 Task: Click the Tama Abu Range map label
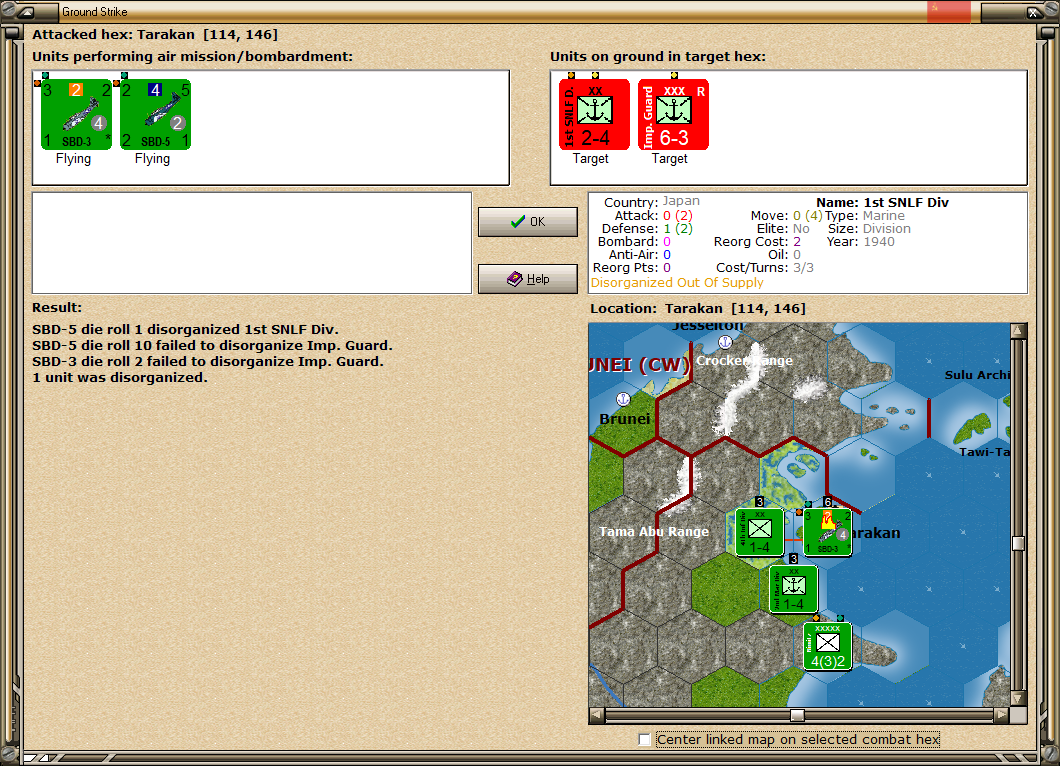[654, 531]
